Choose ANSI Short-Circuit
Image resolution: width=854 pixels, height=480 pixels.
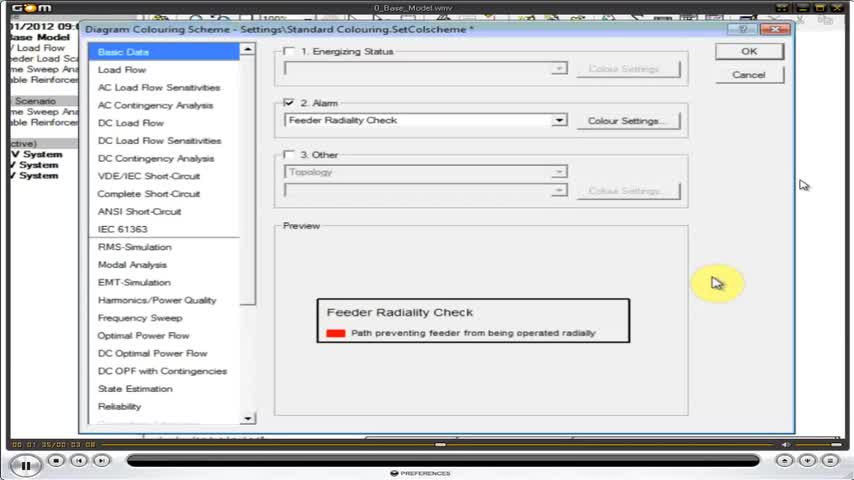pyautogui.click(x=139, y=211)
